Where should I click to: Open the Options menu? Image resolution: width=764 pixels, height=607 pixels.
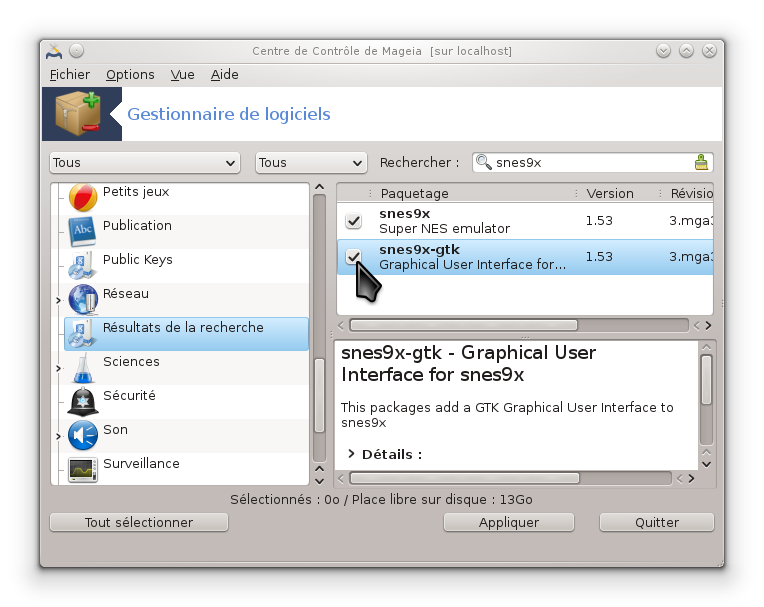click(130, 75)
